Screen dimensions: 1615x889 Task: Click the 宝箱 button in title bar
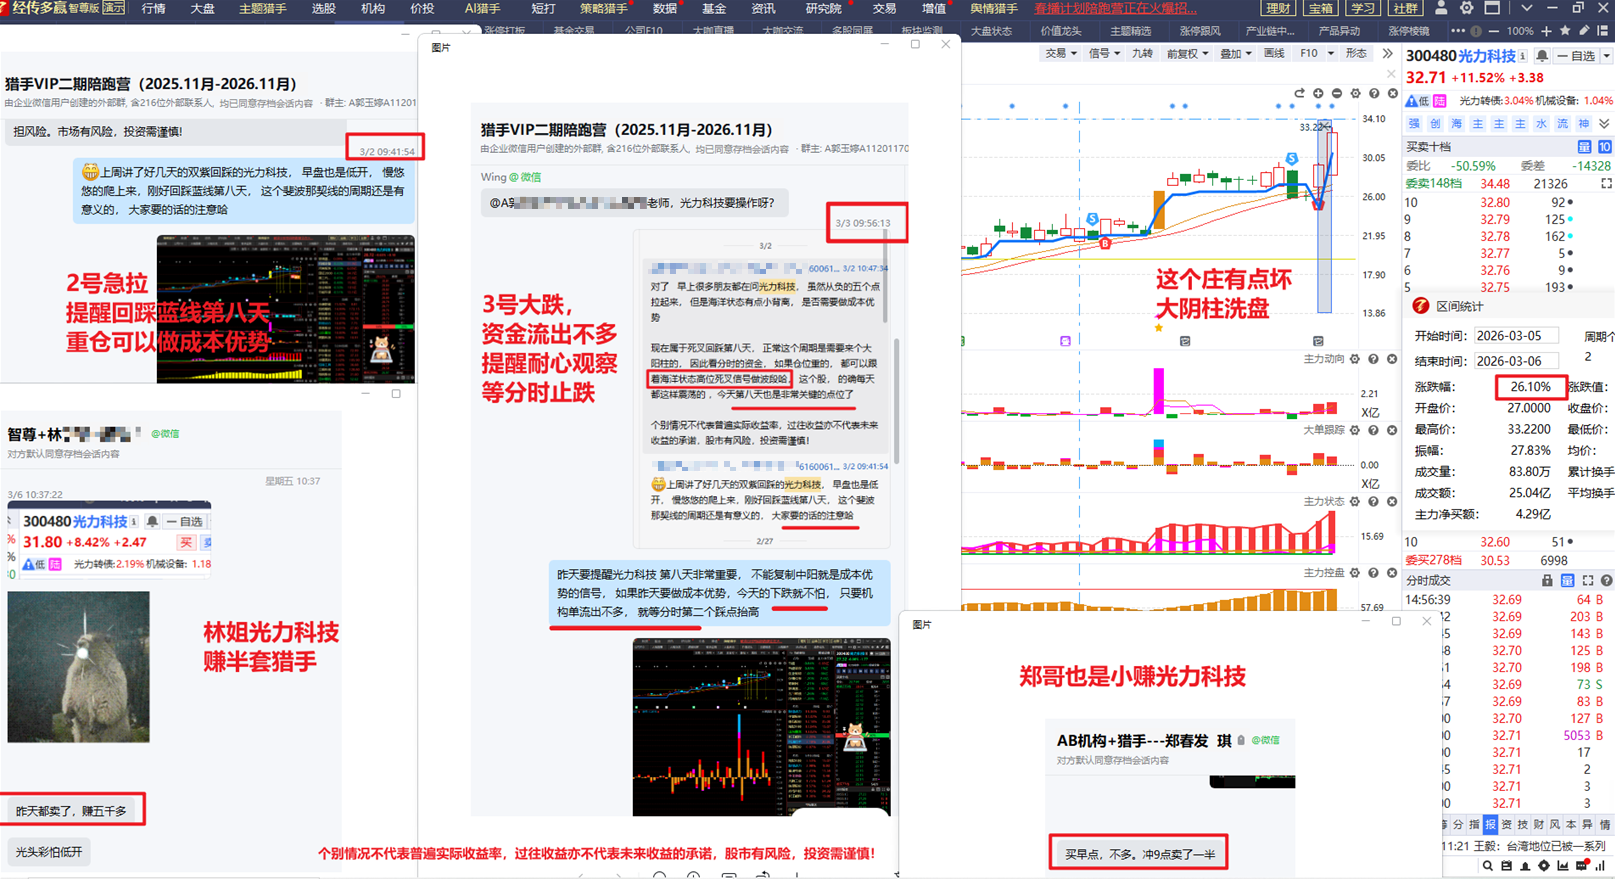tap(1320, 9)
